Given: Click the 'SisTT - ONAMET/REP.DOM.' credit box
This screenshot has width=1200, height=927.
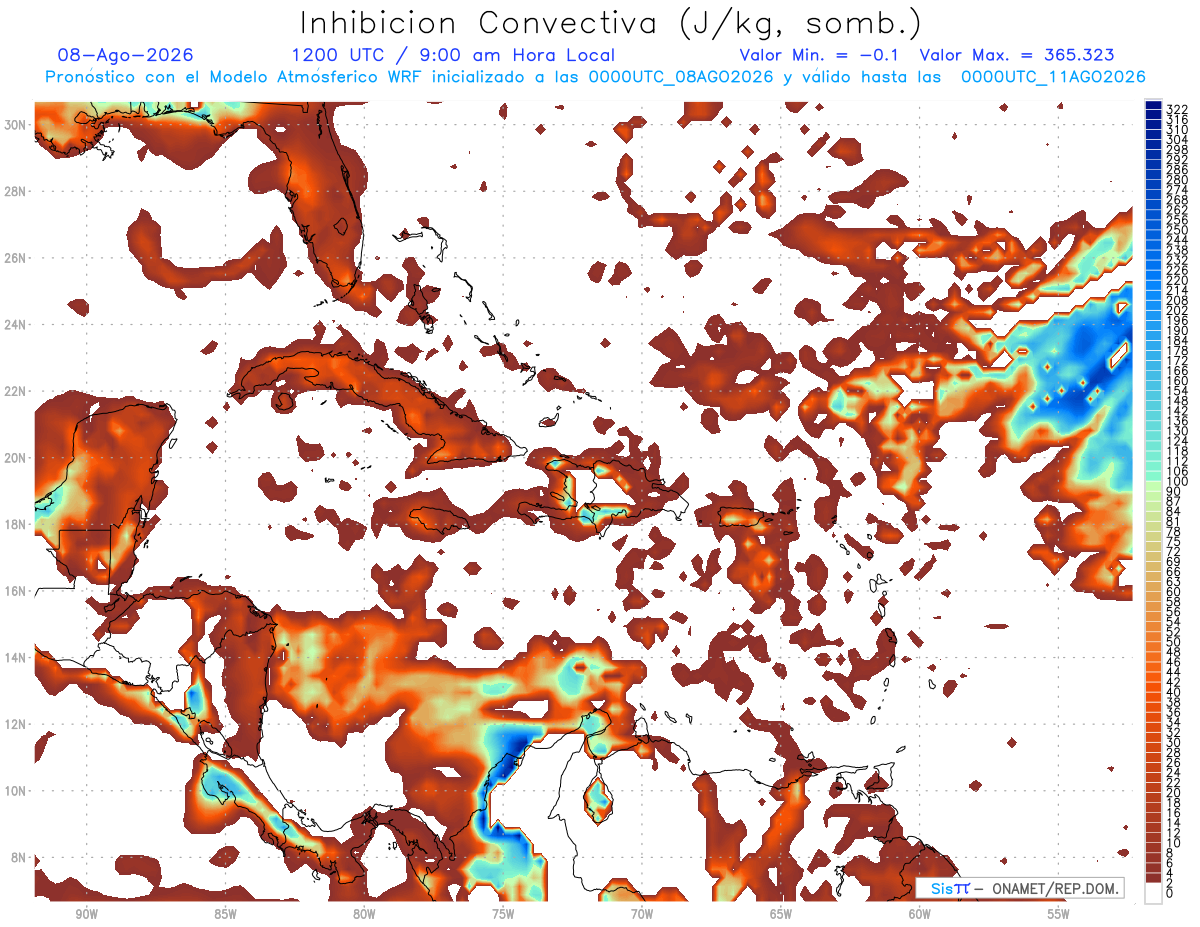Looking at the screenshot, I should (1019, 888).
